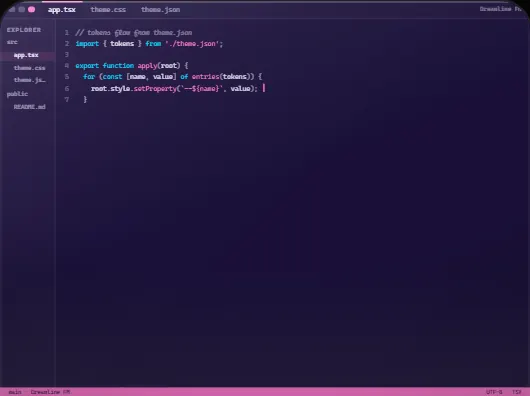This screenshot has width=530, height=396.
Task: Click the closing brace on line 7
Action: pyautogui.click(x=85, y=99)
